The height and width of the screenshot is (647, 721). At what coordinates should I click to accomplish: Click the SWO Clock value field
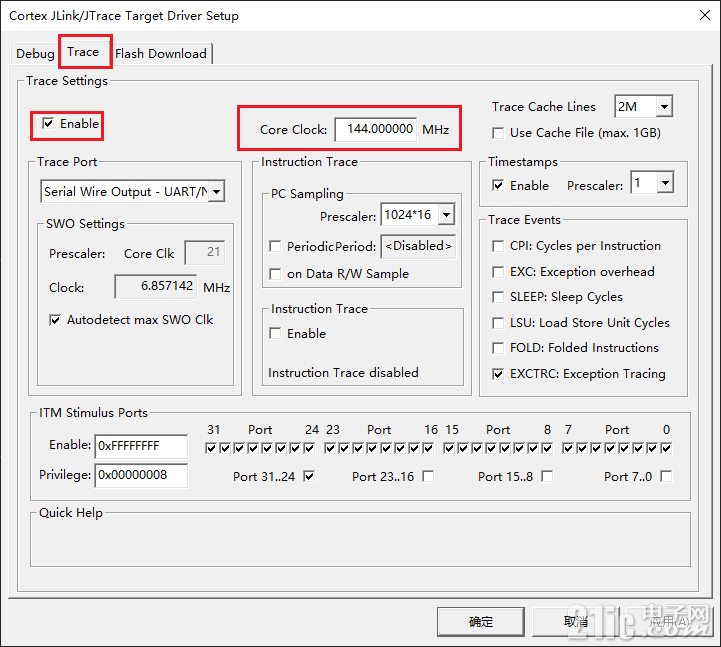point(156,286)
